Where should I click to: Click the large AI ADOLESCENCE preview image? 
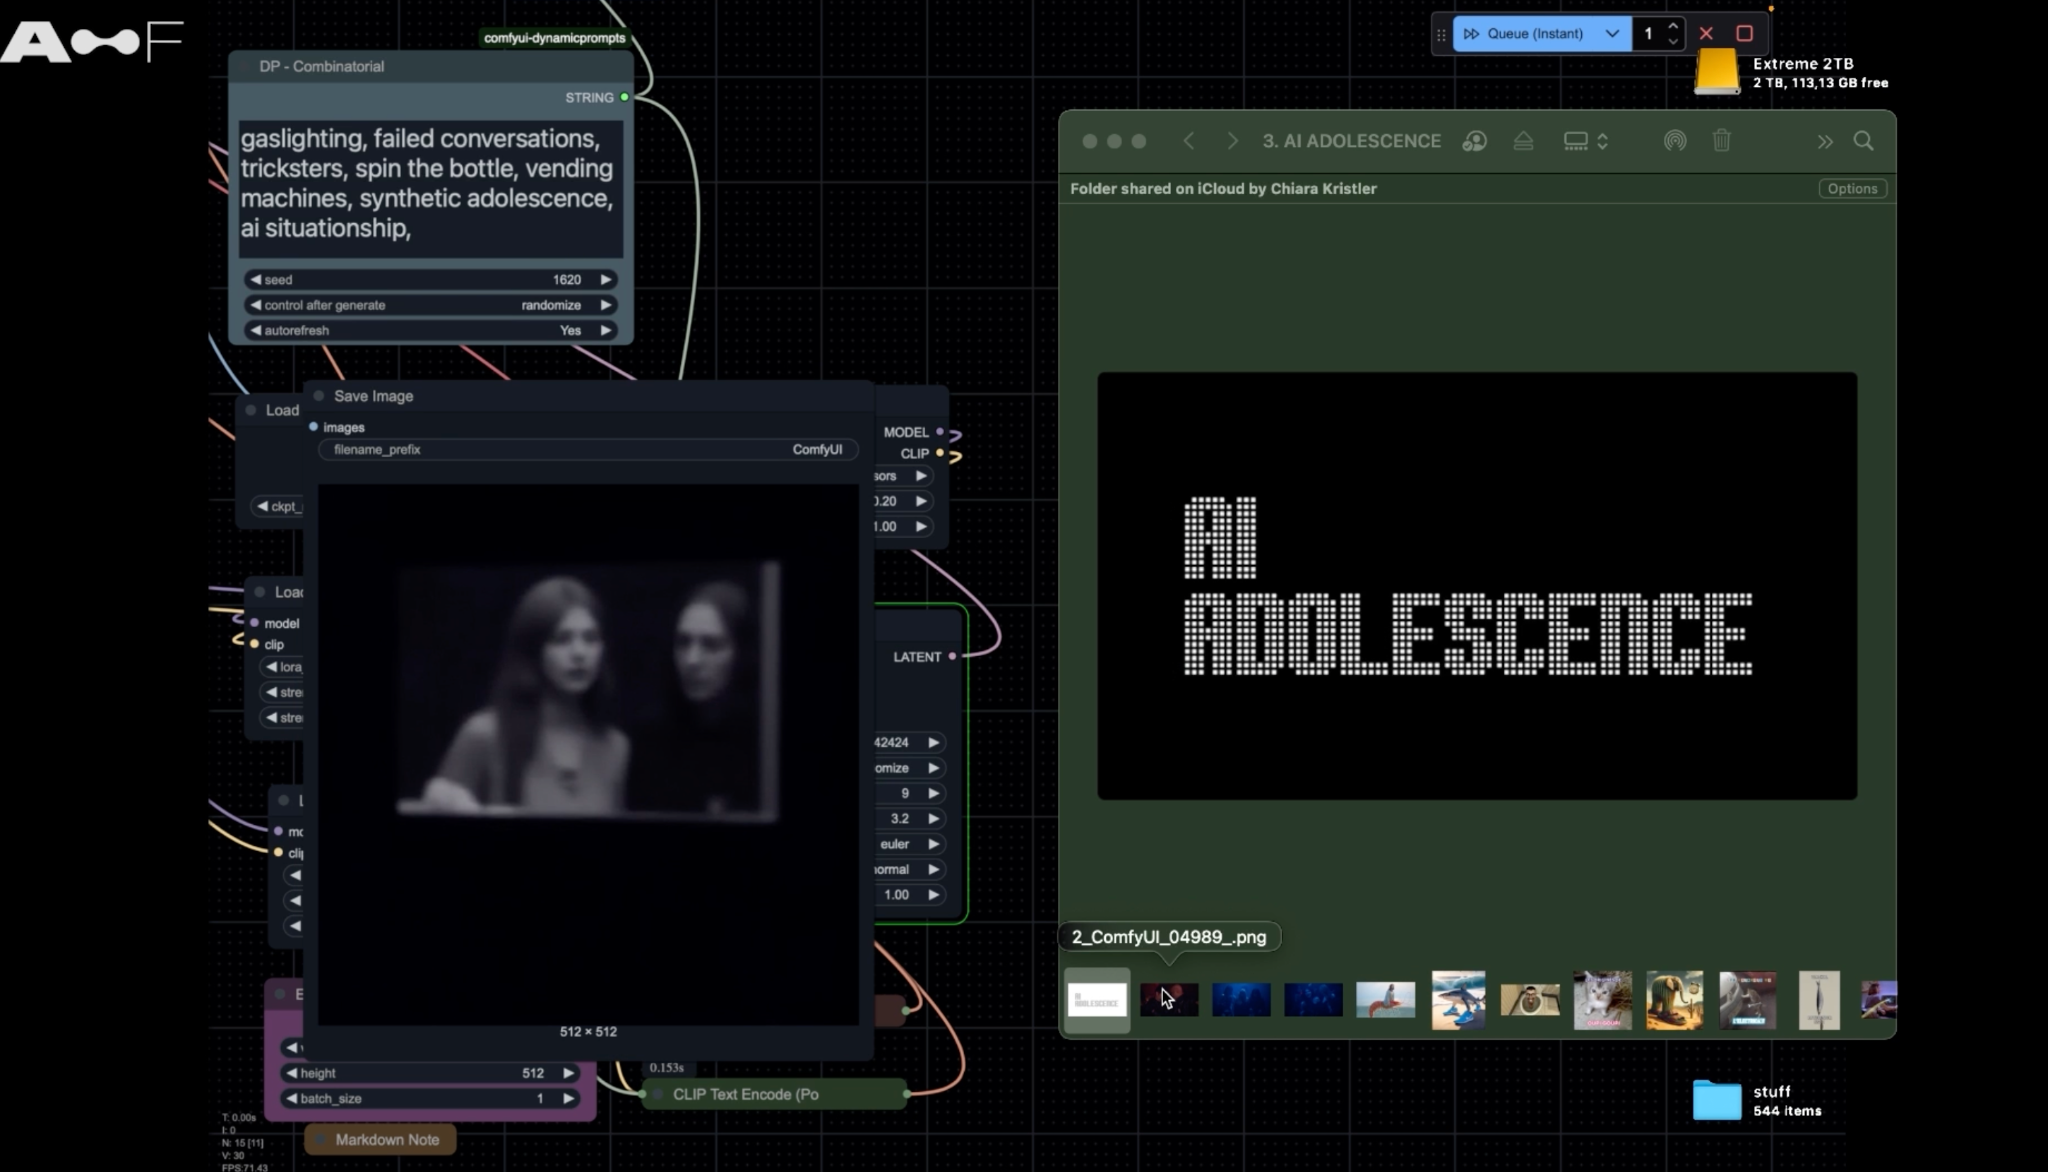(1477, 586)
